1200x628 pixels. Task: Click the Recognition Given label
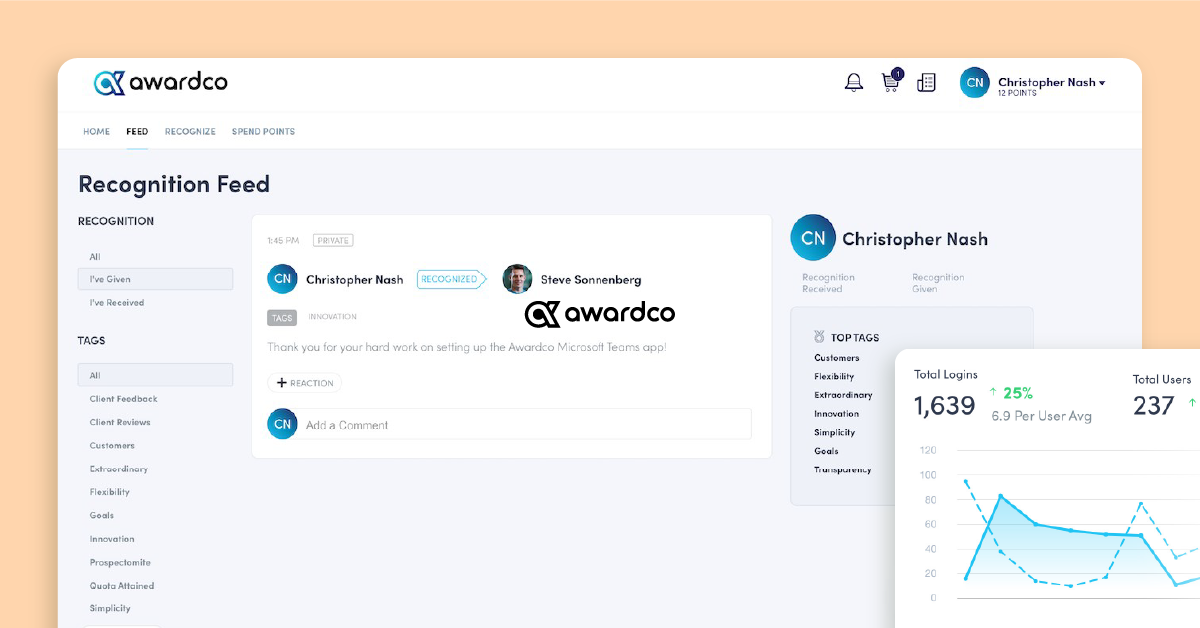(938, 283)
